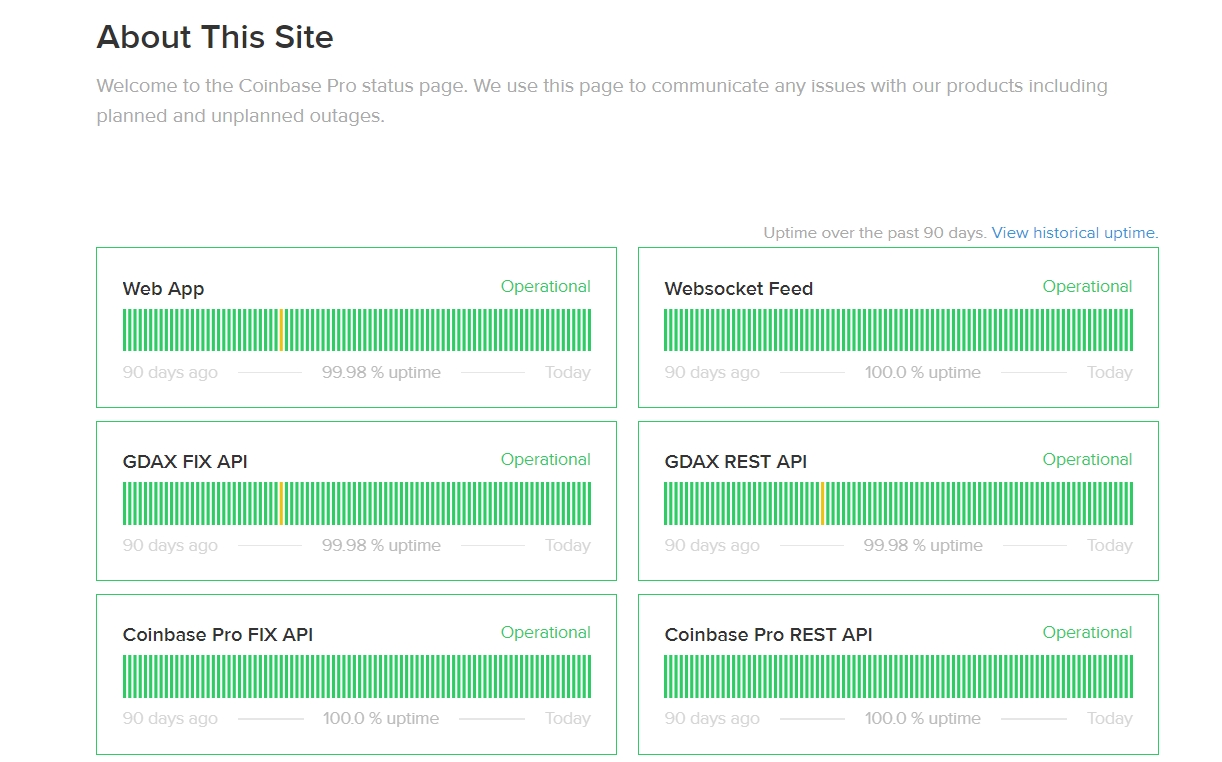The image size is (1222, 762).
Task: Click Coinbase Pro FIX API 100.0 % uptime
Action: coord(381,718)
